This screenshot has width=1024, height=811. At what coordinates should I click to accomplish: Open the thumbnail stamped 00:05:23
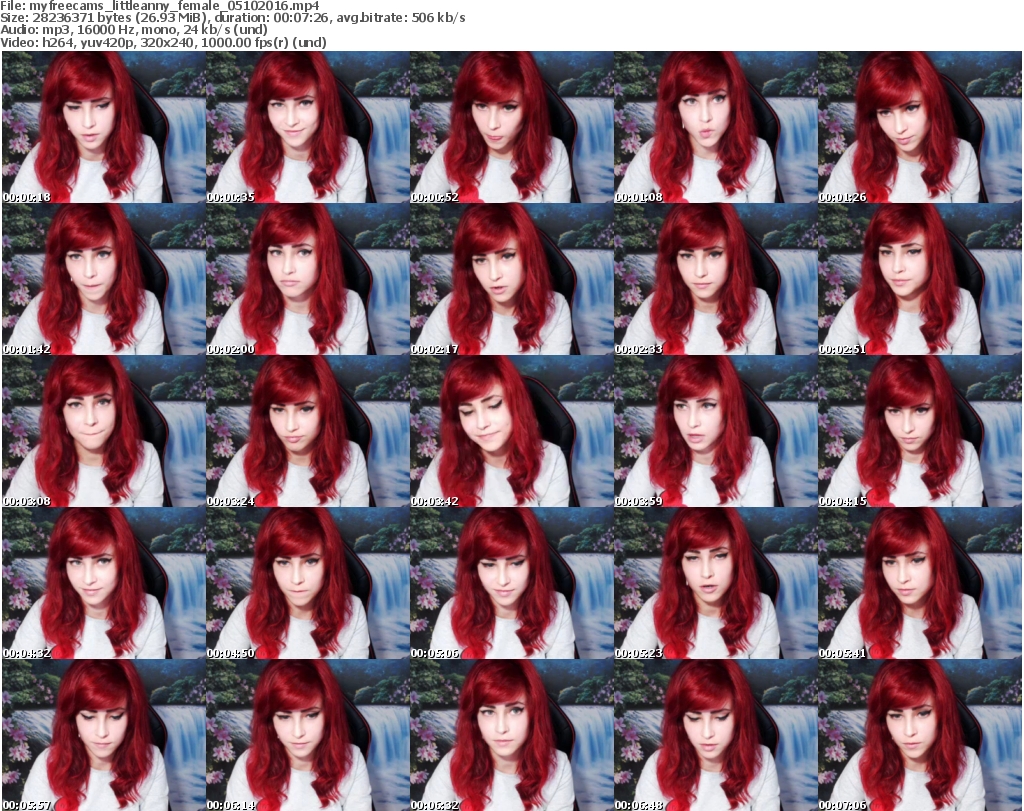[x=715, y=583]
